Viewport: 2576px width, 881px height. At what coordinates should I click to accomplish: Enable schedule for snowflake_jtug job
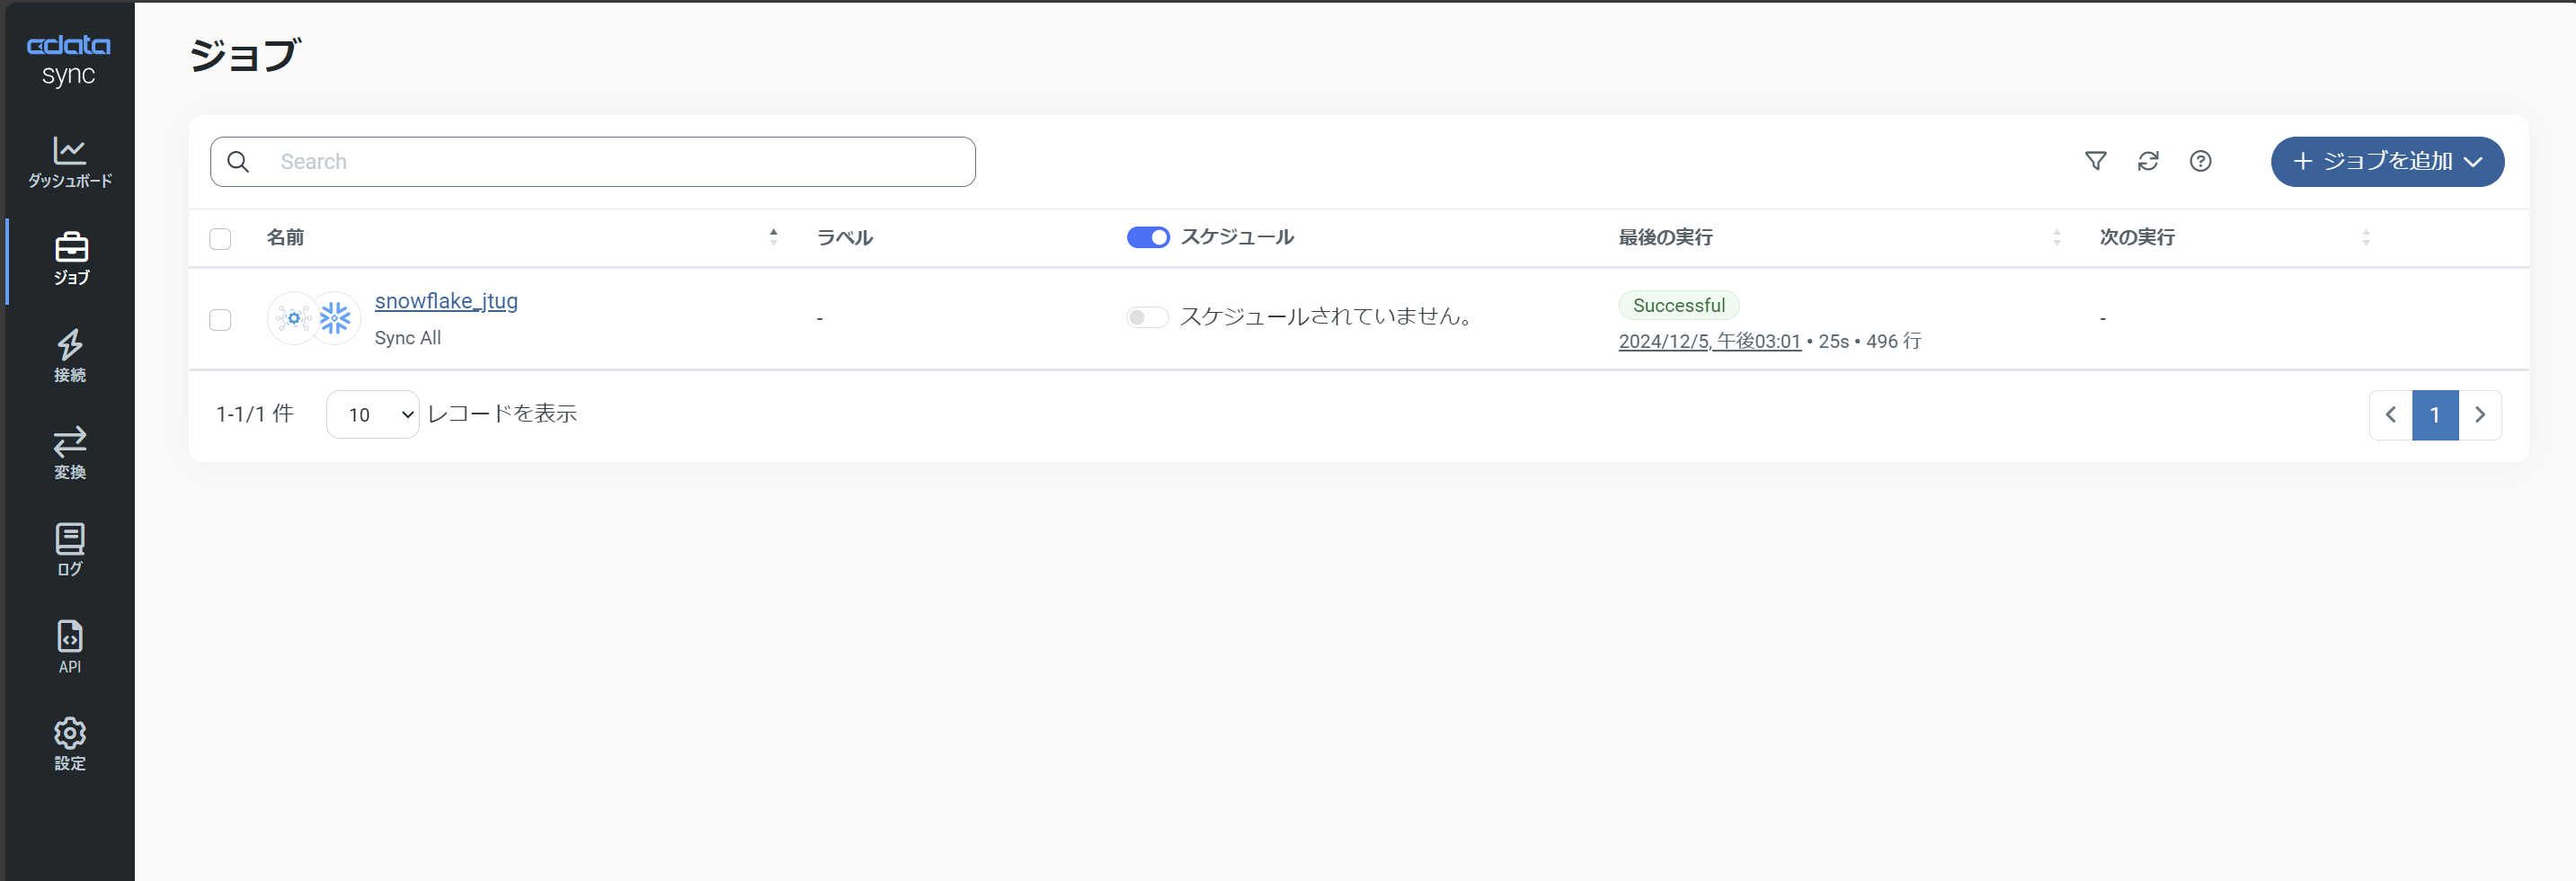(x=1146, y=318)
